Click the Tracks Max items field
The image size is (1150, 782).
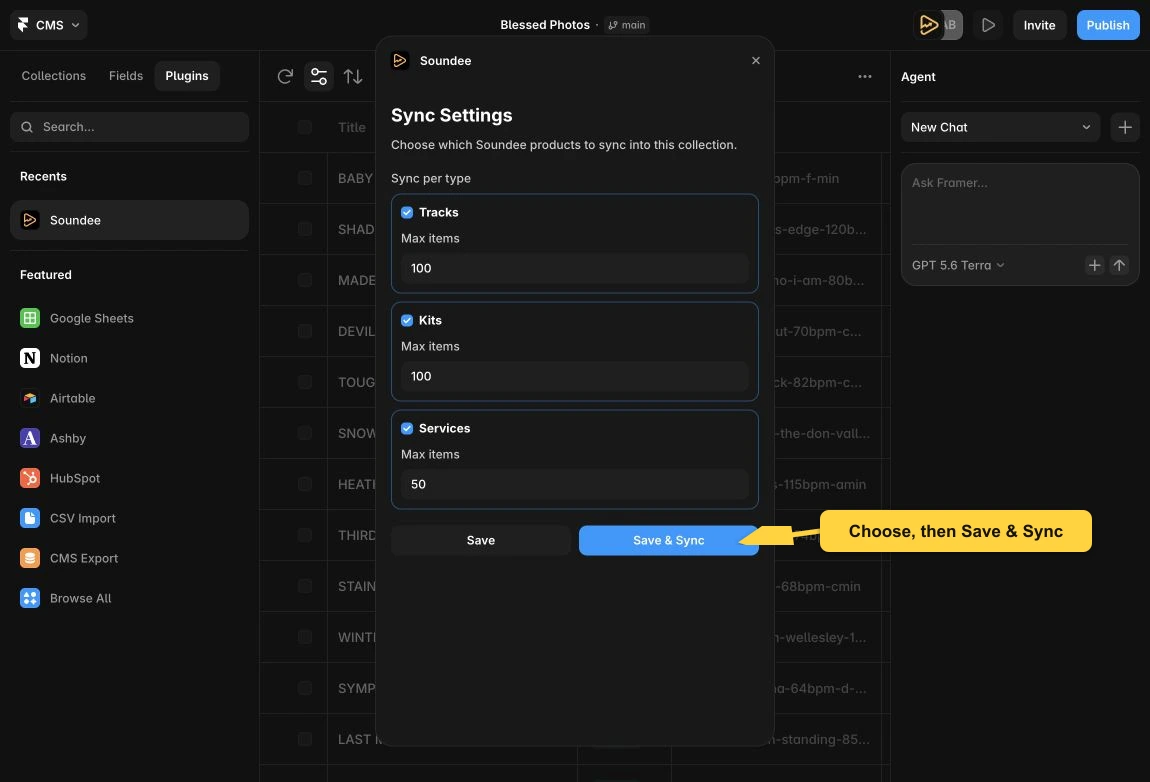pos(574,268)
